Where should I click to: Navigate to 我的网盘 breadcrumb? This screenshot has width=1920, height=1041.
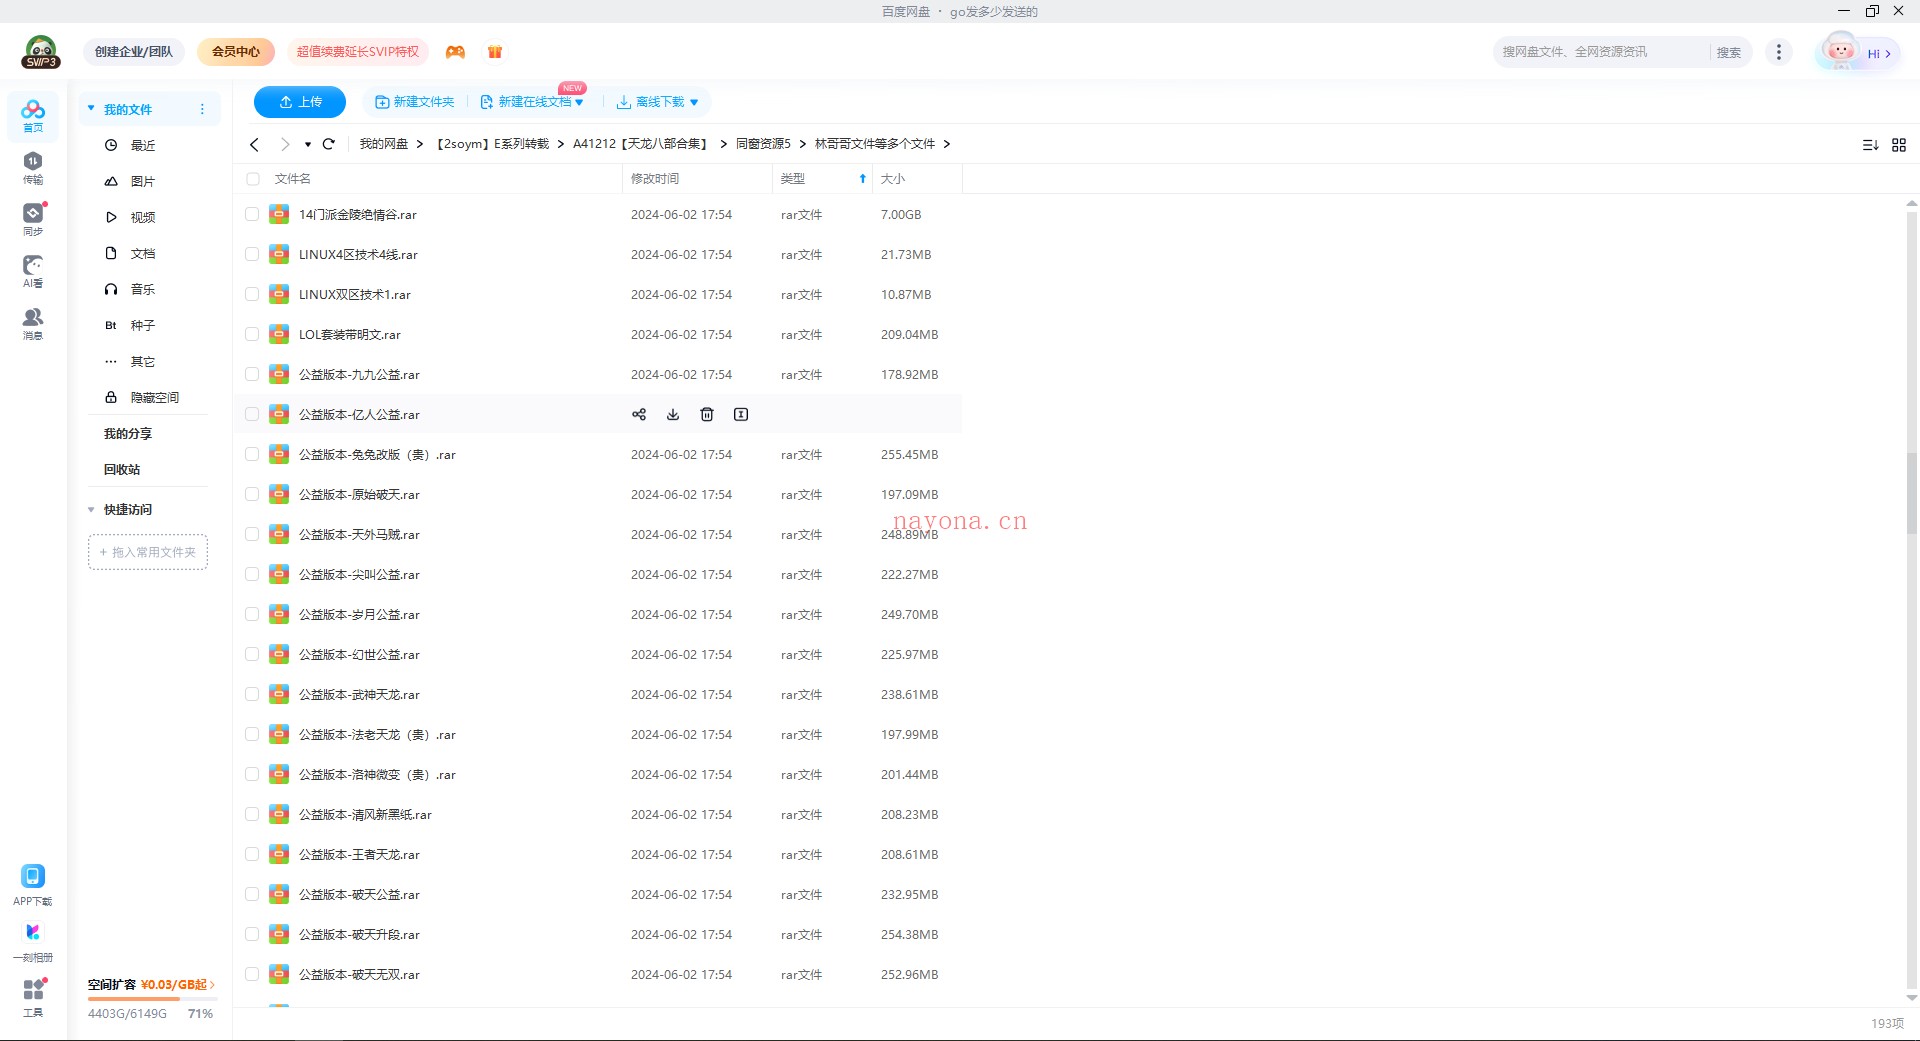(x=384, y=144)
